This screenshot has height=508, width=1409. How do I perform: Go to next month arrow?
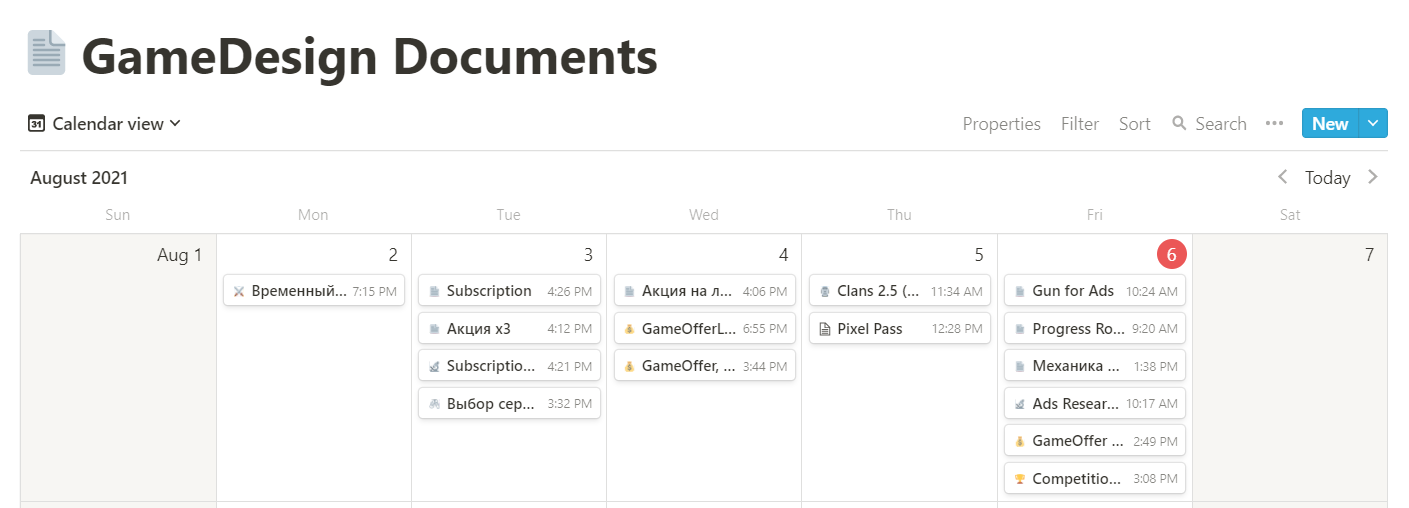click(x=1373, y=177)
